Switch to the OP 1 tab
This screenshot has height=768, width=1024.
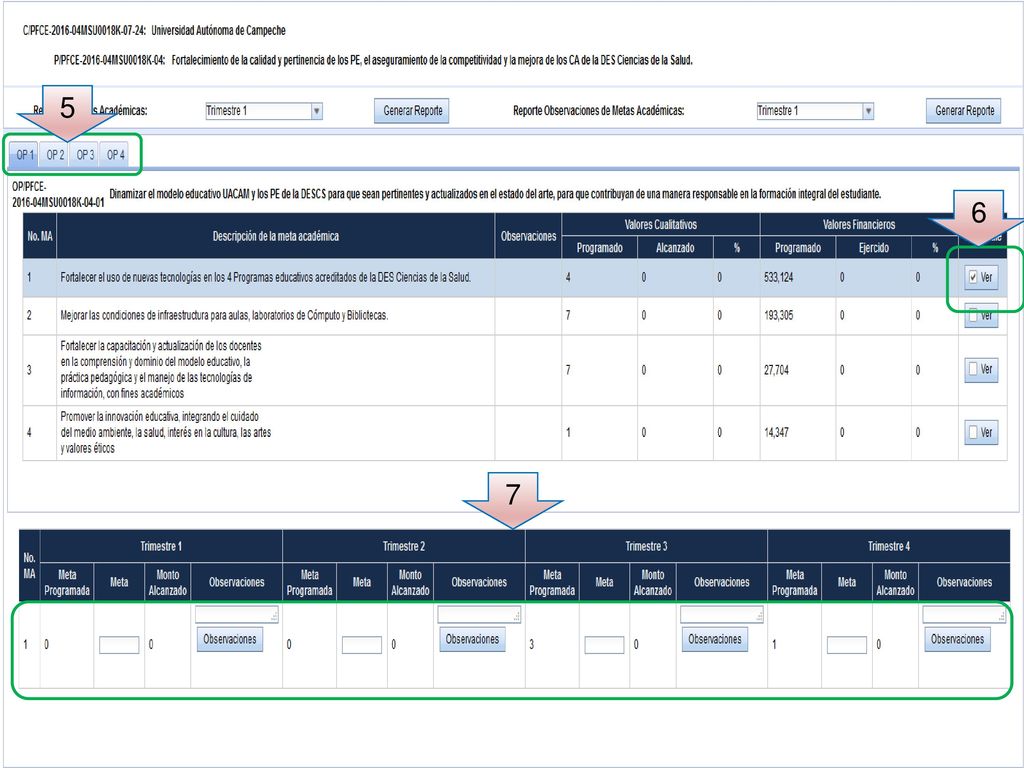coord(25,155)
